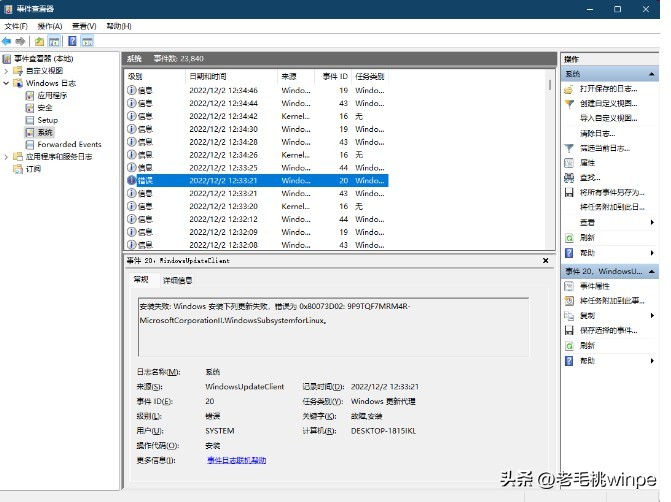The width and height of the screenshot is (671, 502).
Task: Click the blue Help toolbar icon
Action: [73, 41]
